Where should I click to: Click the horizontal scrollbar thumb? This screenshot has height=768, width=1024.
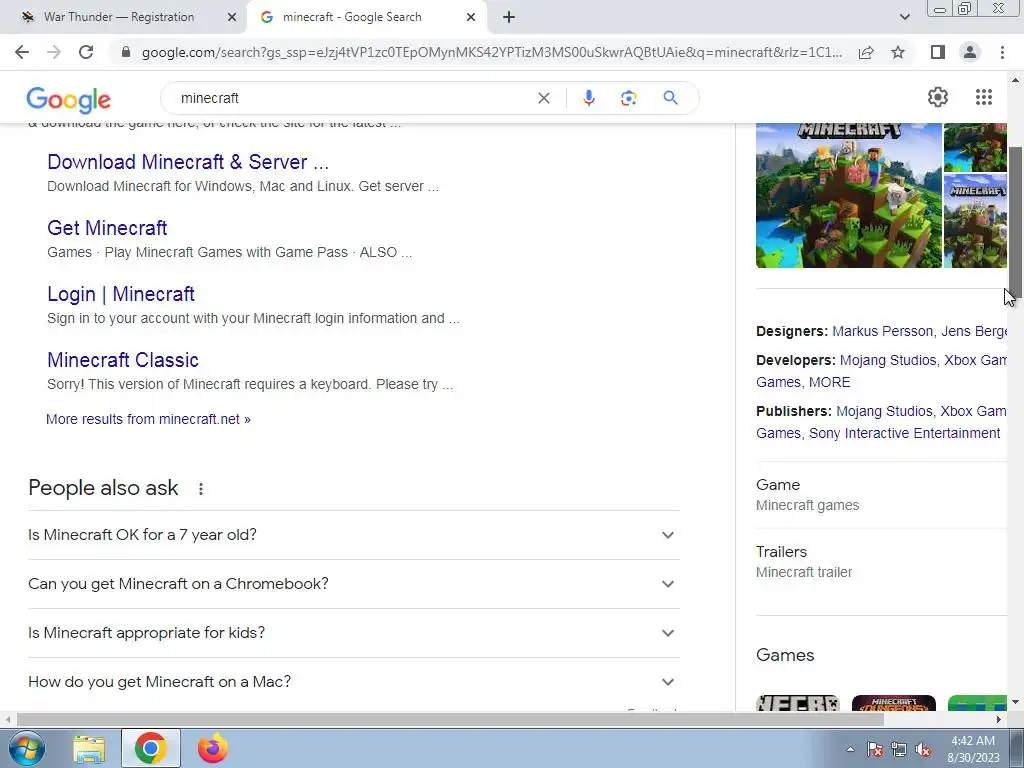[450, 719]
